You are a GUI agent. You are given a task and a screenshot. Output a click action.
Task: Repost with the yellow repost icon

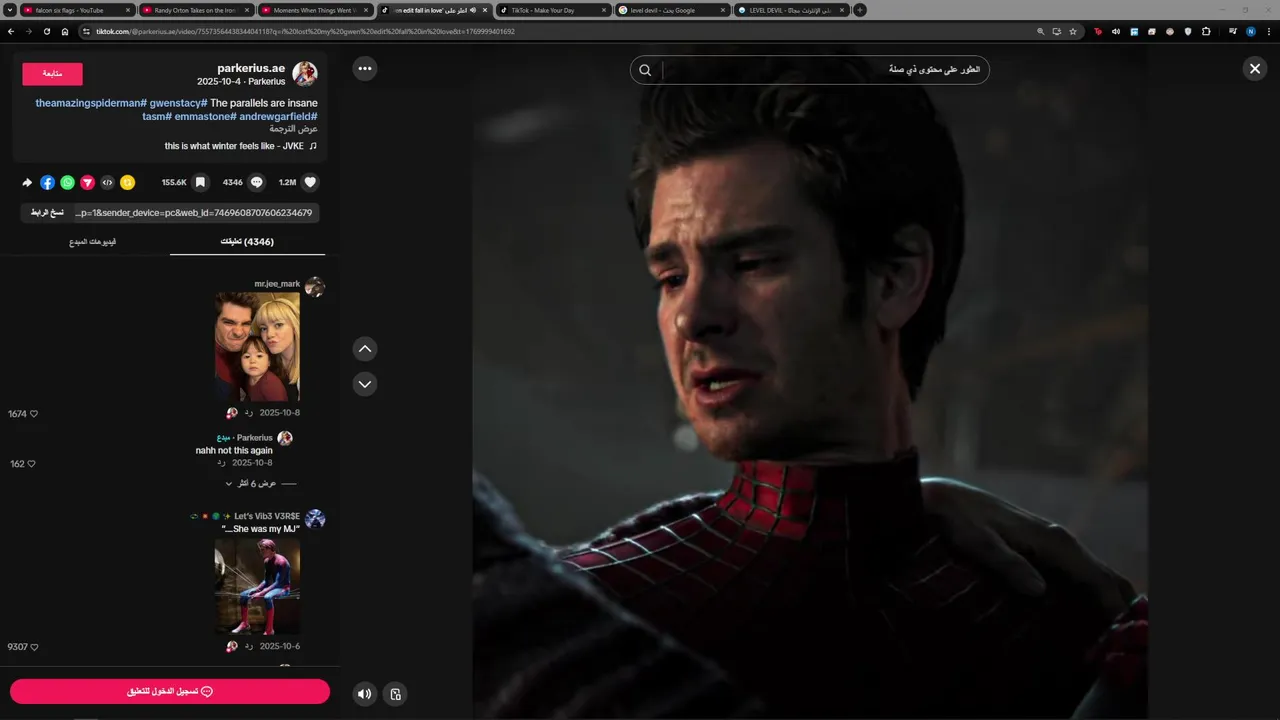(x=127, y=182)
